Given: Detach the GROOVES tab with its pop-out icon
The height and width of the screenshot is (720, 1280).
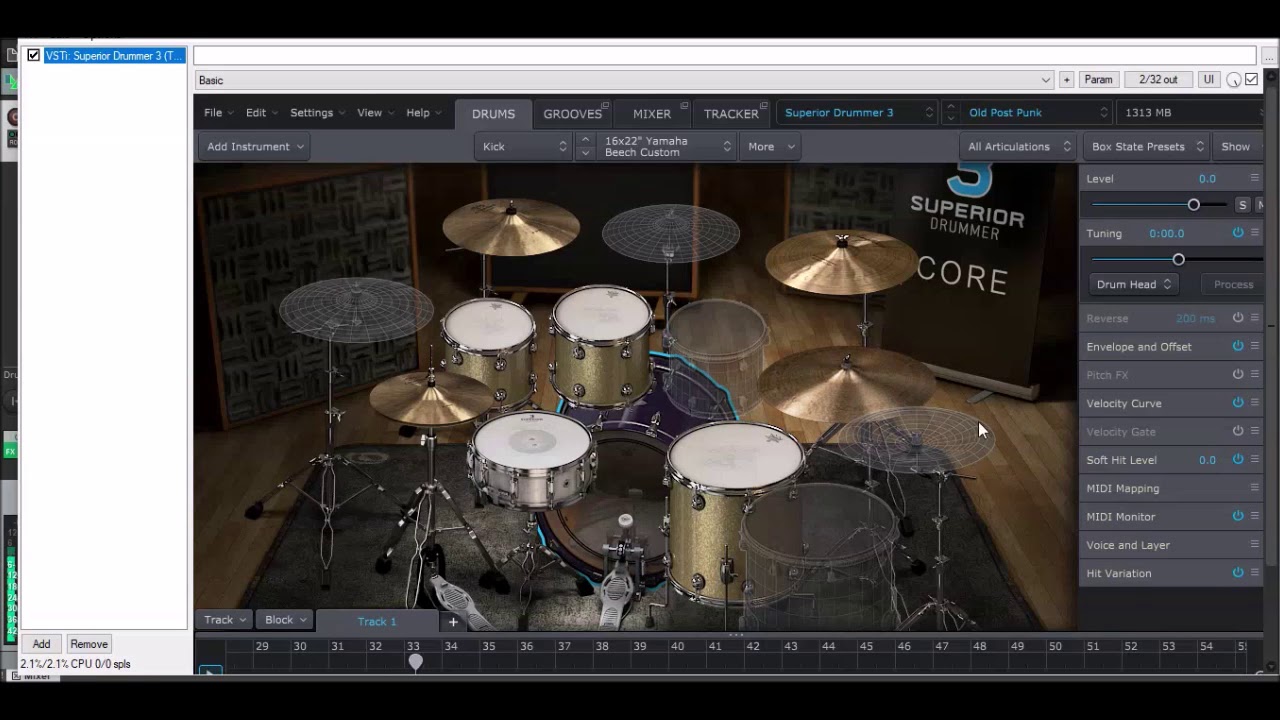Looking at the screenshot, I should coord(607,105).
